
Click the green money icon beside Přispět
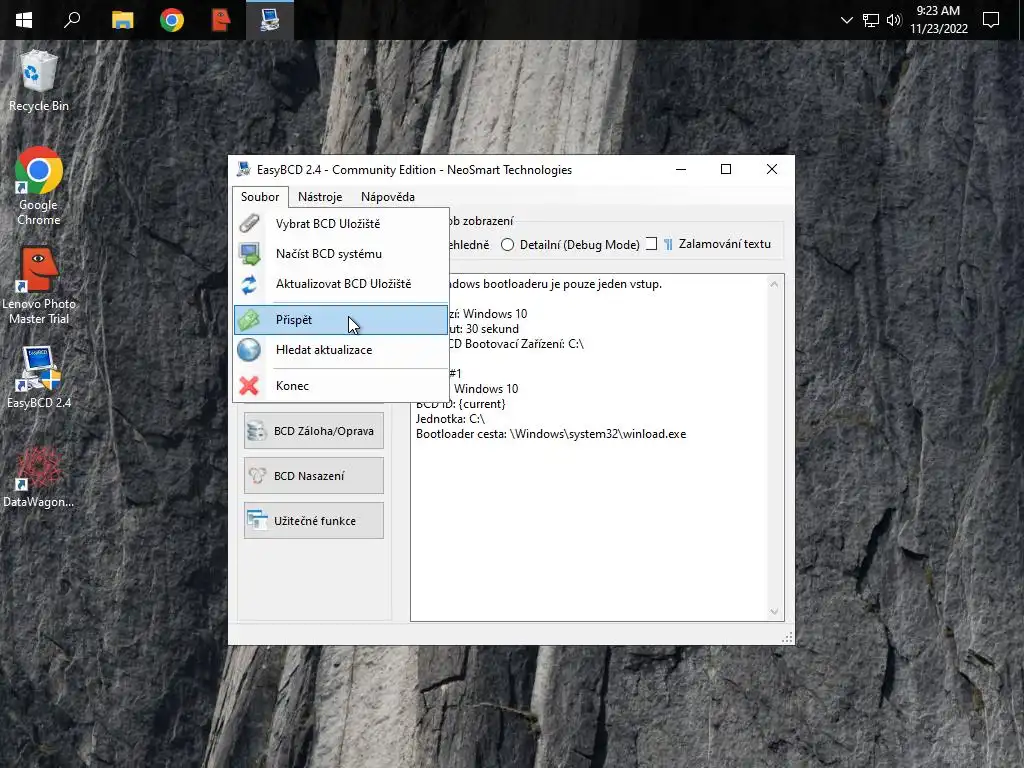pos(249,320)
